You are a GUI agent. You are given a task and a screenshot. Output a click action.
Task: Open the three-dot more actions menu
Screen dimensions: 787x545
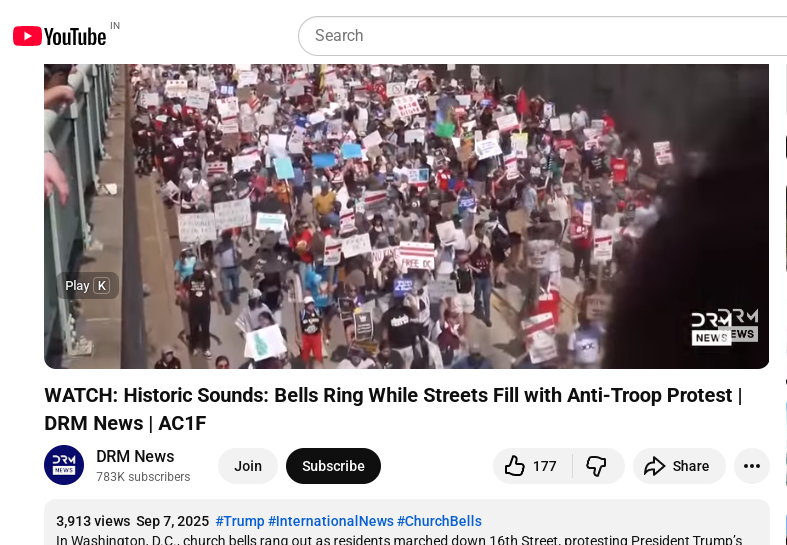[x=751, y=466]
